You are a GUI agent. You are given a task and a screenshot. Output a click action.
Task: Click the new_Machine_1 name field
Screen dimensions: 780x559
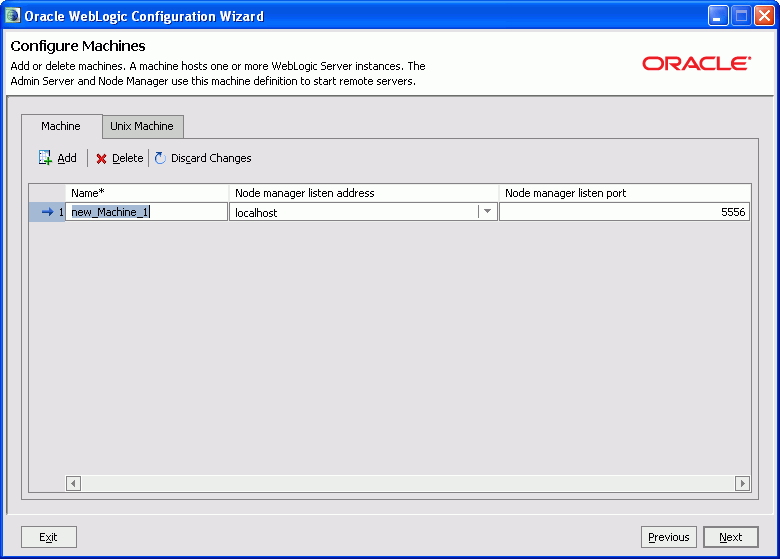tap(147, 212)
